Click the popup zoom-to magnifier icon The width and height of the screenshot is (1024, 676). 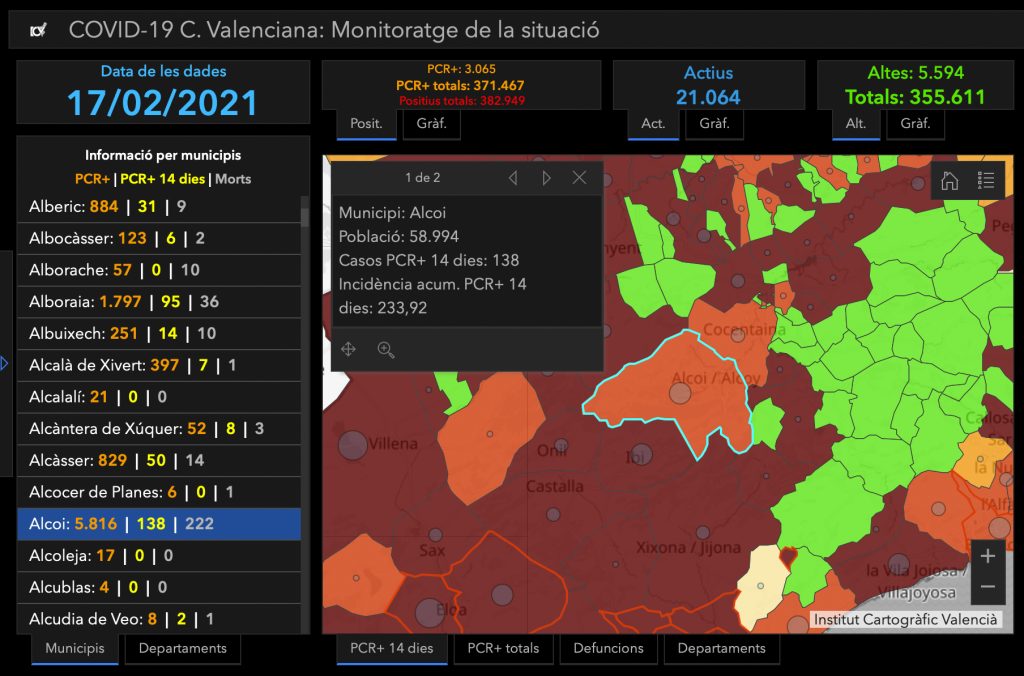386,349
